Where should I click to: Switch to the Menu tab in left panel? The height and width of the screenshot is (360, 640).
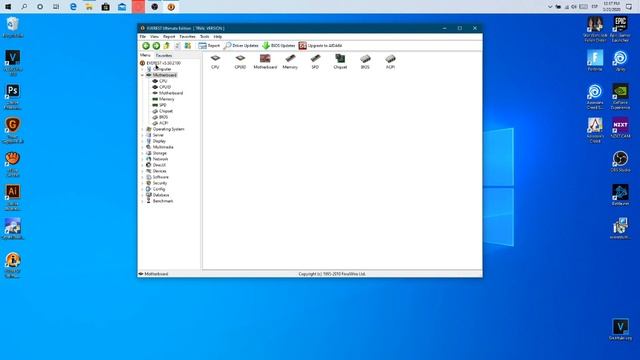click(145, 55)
